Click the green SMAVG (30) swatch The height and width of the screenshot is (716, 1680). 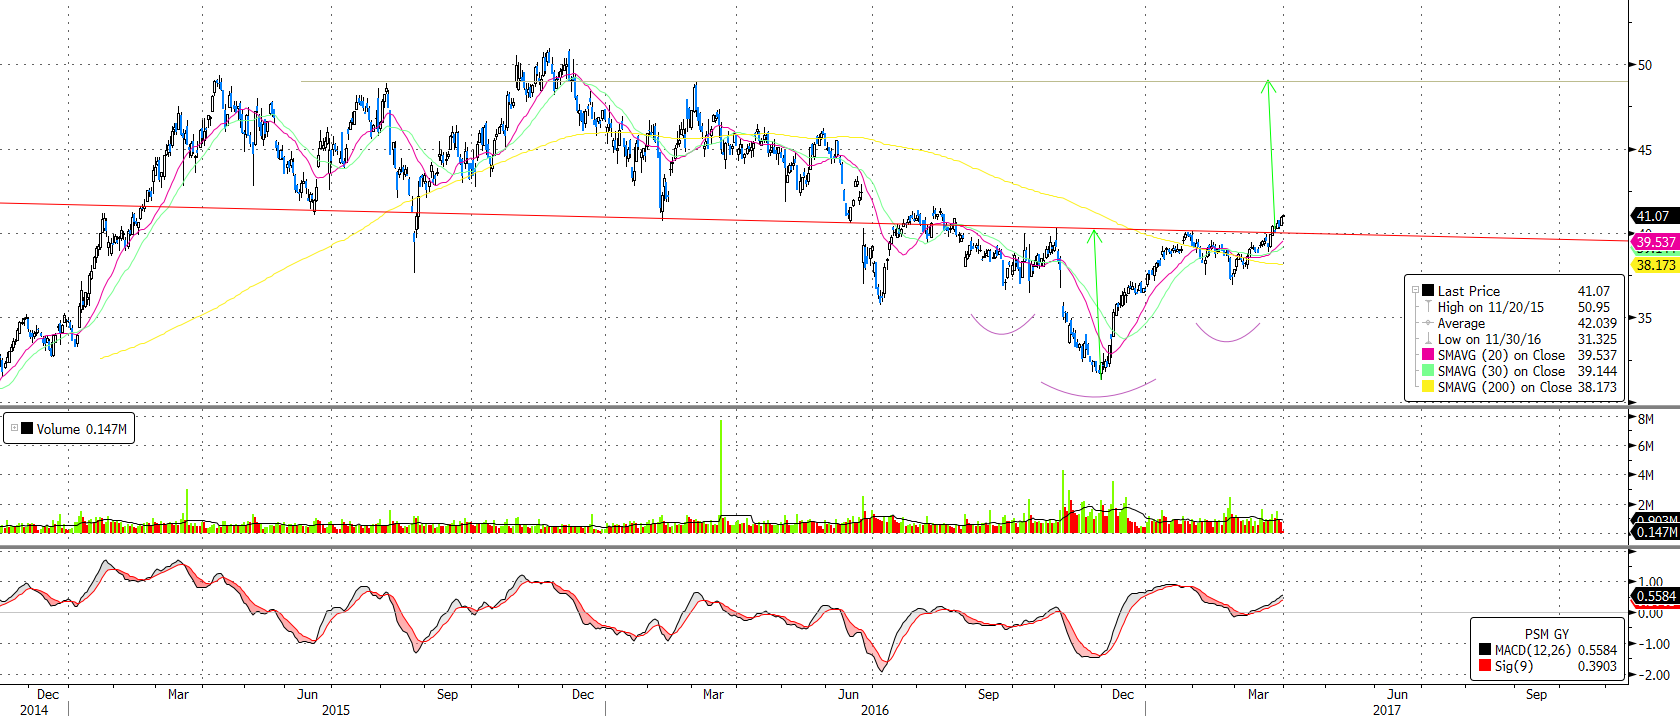pyautogui.click(x=1428, y=371)
